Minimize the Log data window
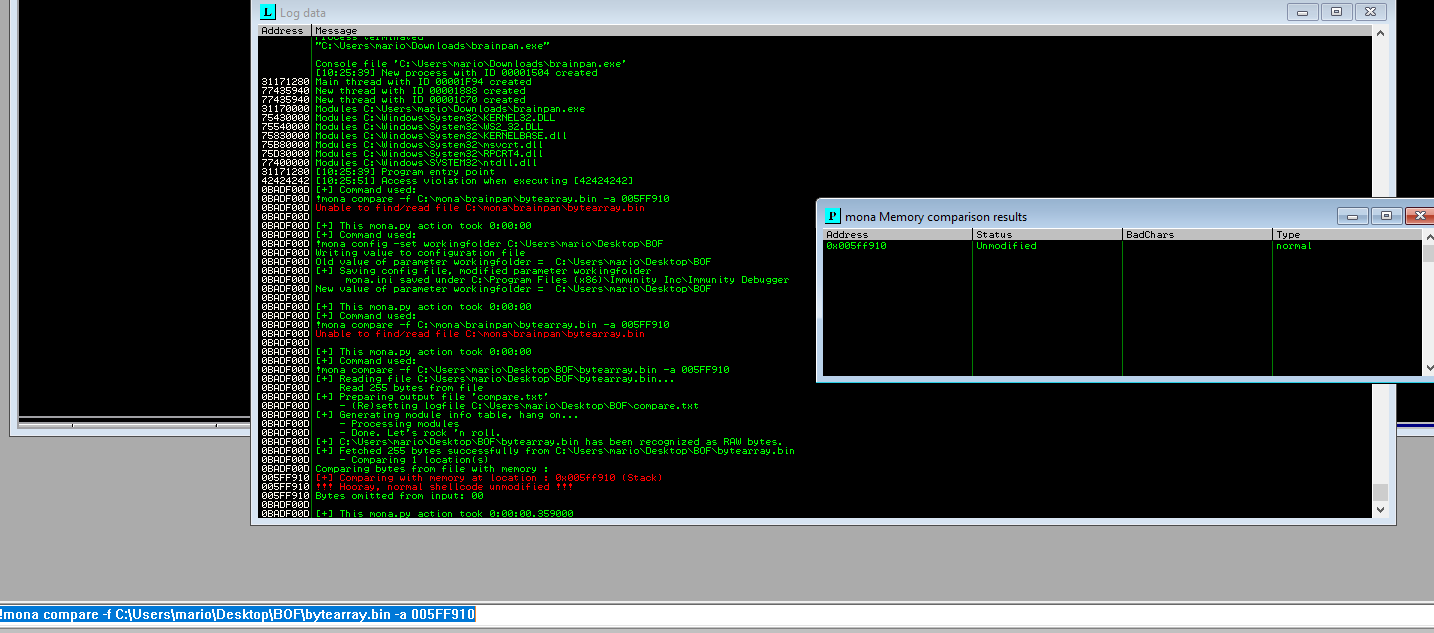Screen dimensions: 1434x633 1301,12
